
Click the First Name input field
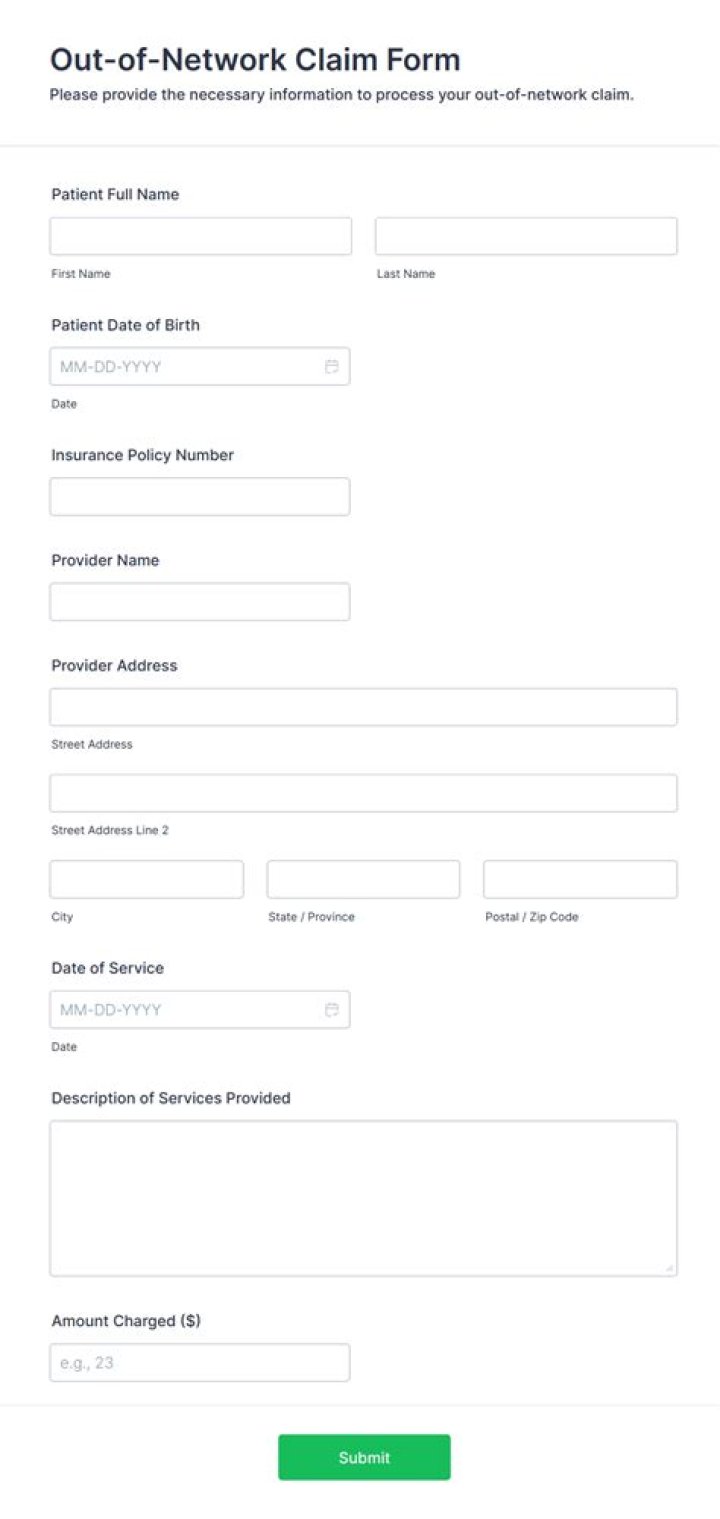click(x=200, y=235)
